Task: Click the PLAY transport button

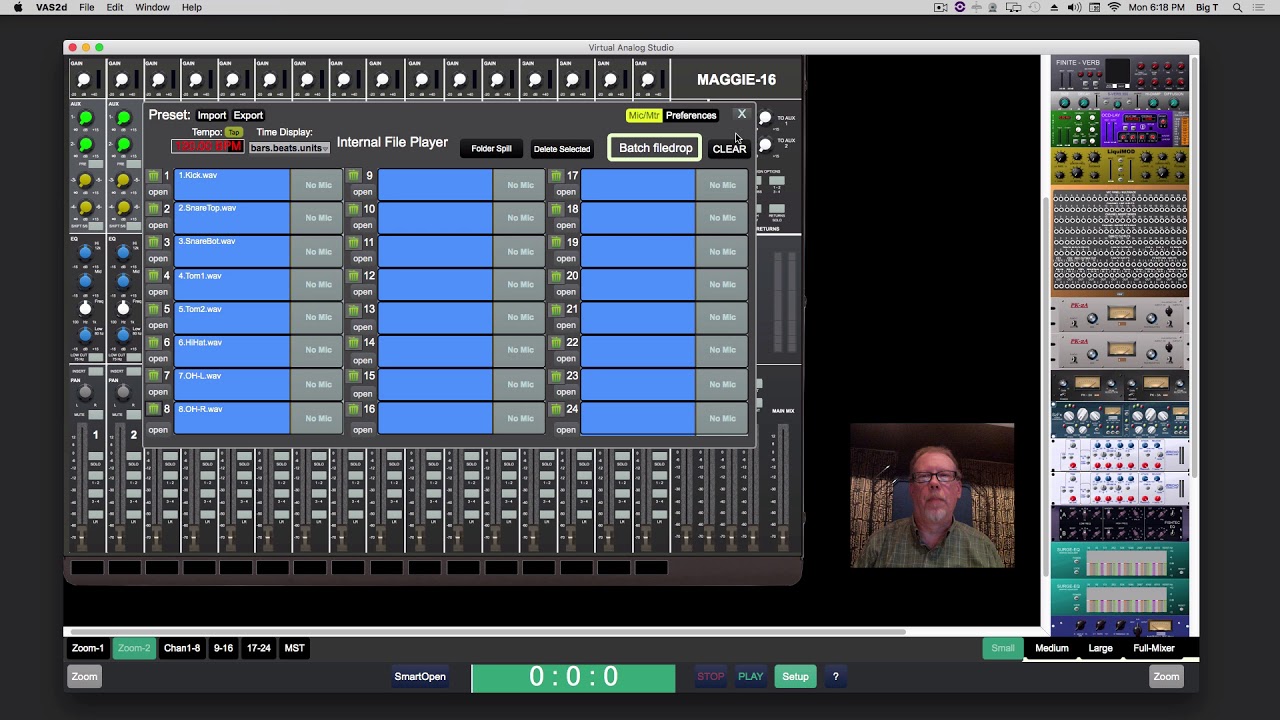Action: coord(751,677)
